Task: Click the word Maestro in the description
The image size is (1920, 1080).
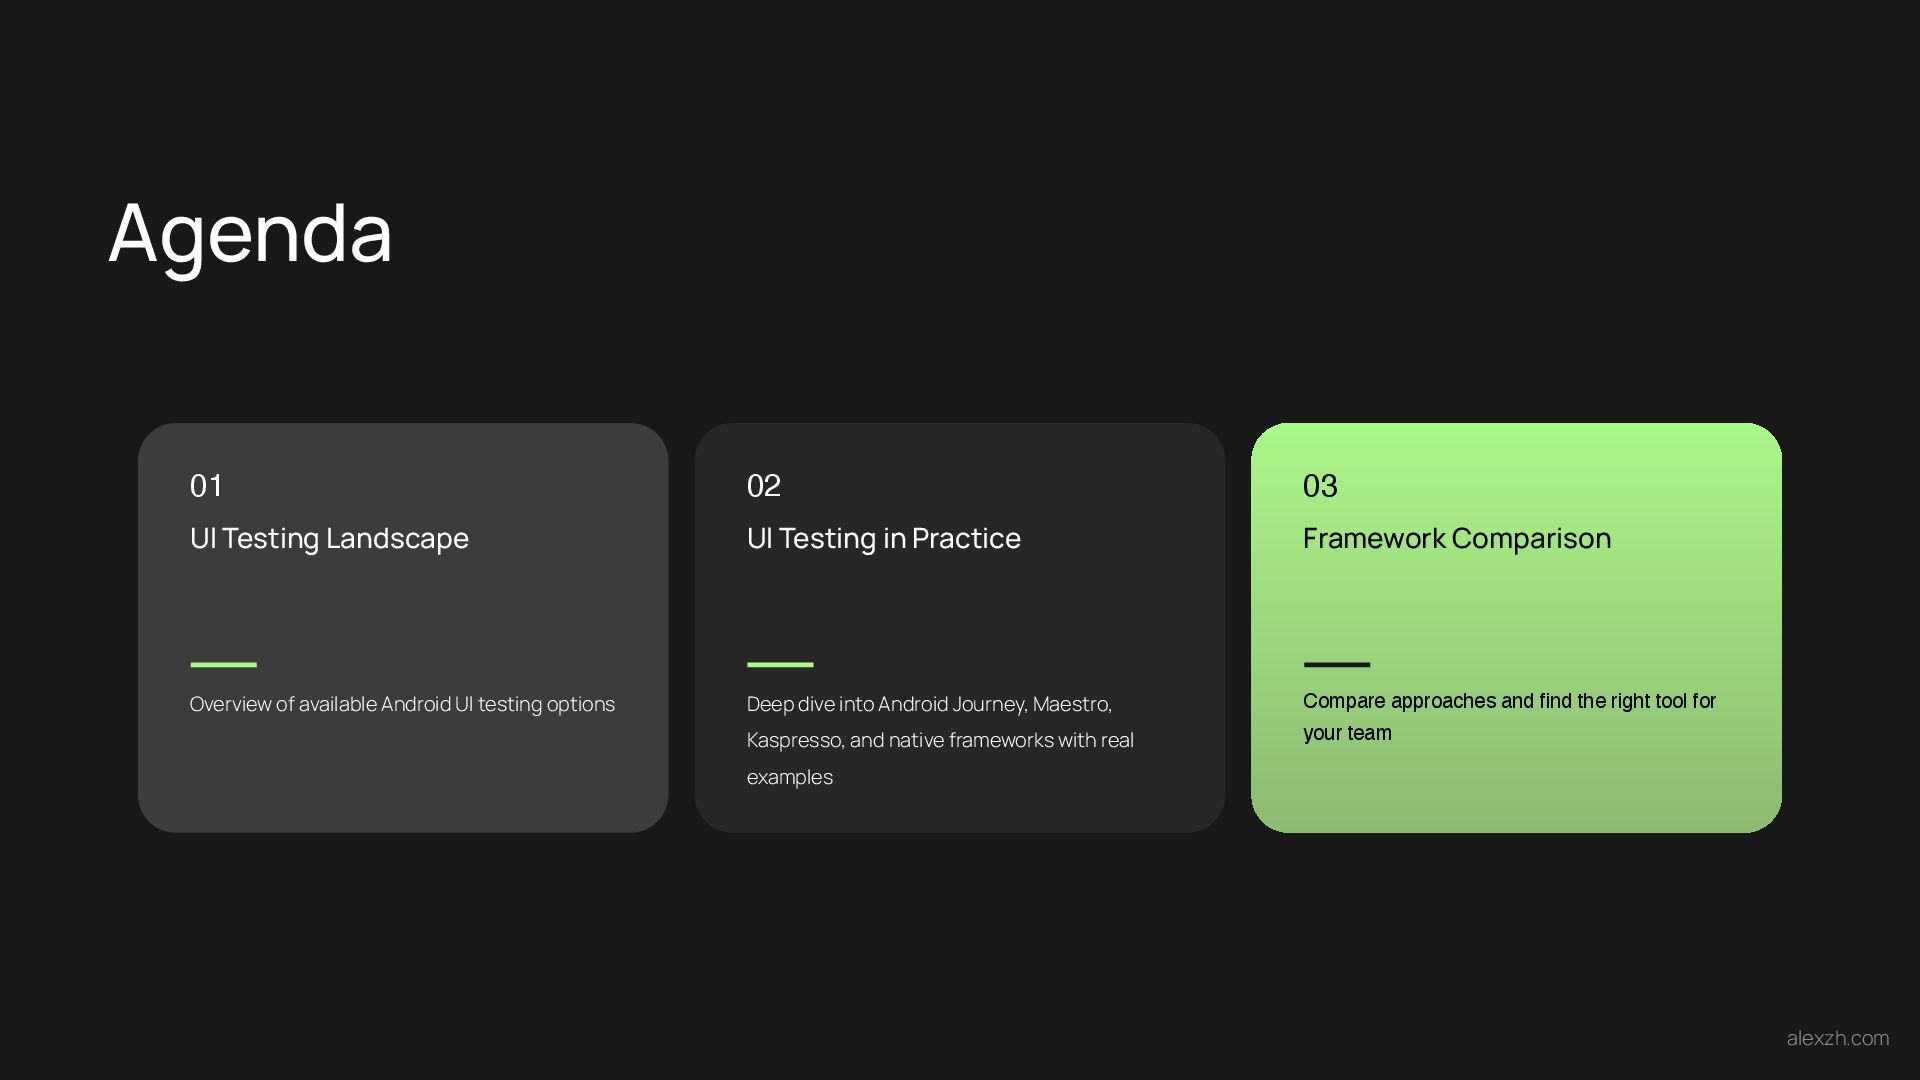Action: click(x=1071, y=704)
